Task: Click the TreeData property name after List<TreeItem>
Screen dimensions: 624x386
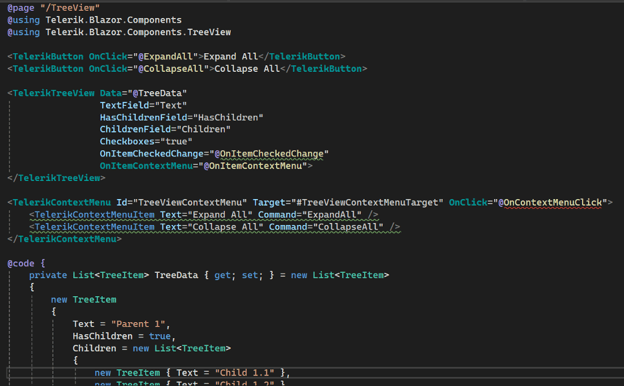Action: tap(176, 275)
